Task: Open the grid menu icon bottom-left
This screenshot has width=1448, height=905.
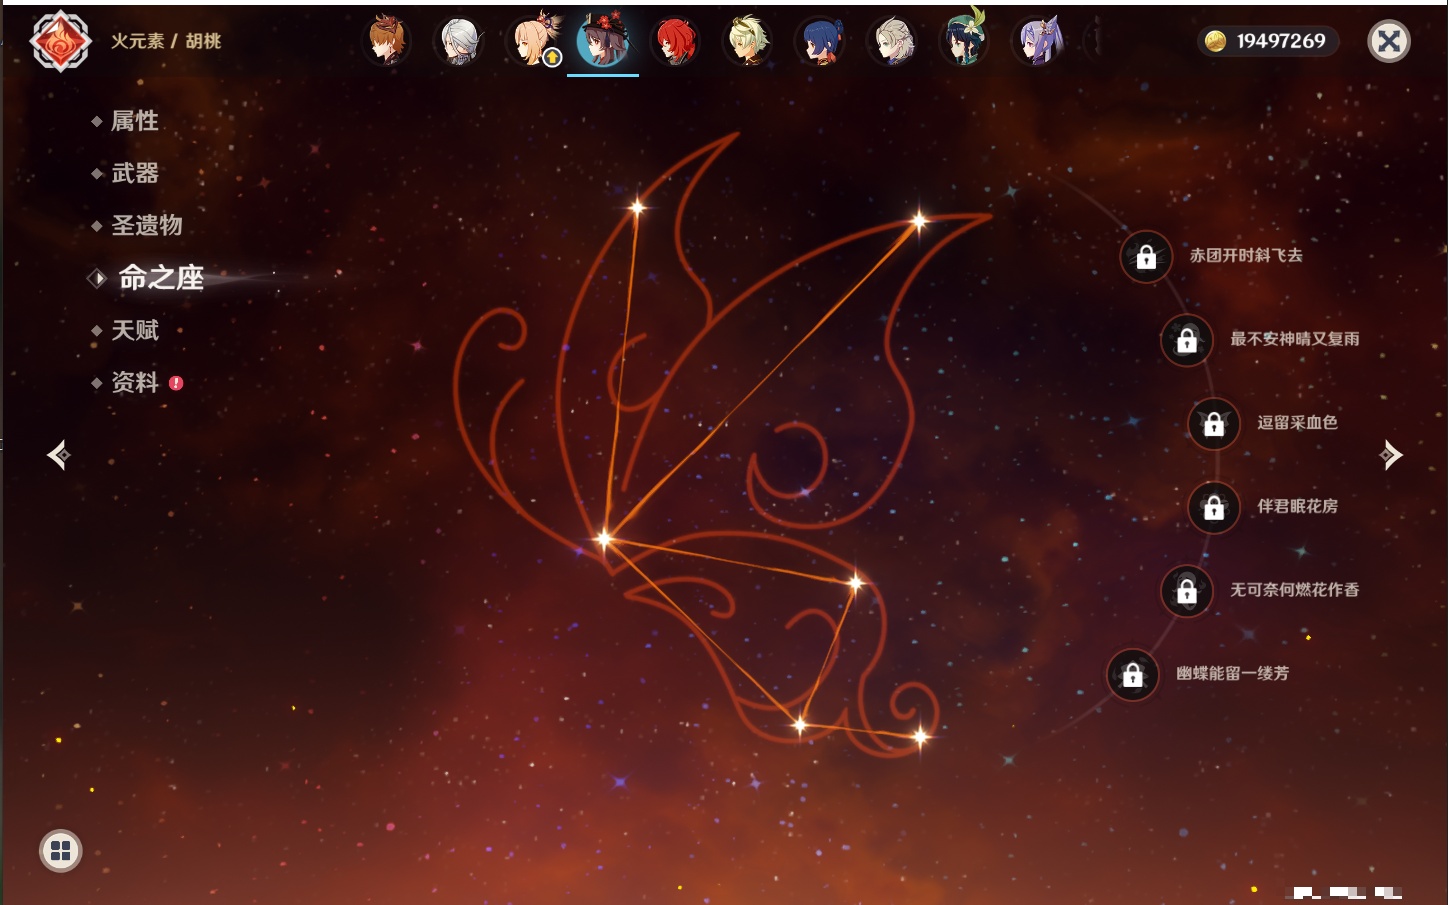Action: tap(60, 851)
